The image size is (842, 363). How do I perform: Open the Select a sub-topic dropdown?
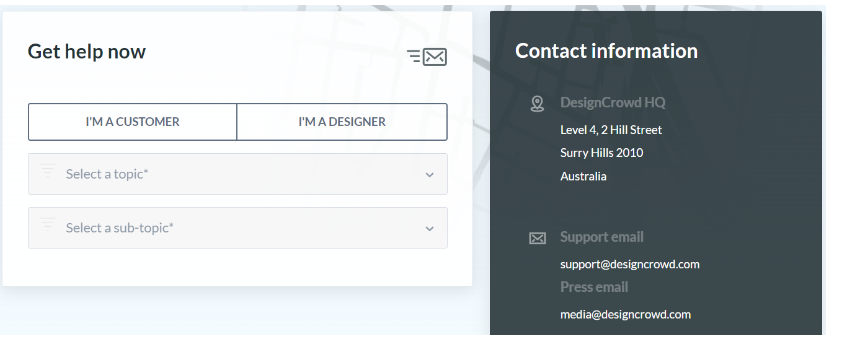[238, 228]
